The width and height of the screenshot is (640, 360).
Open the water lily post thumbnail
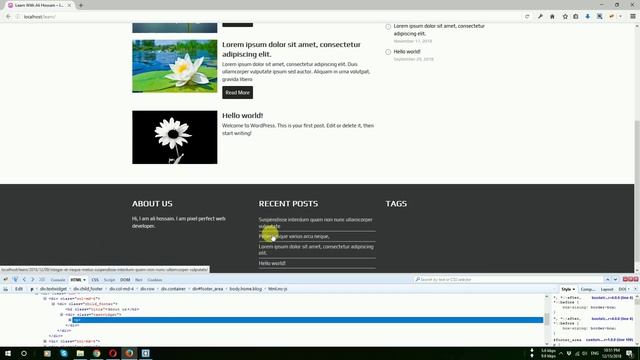(175, 66)
